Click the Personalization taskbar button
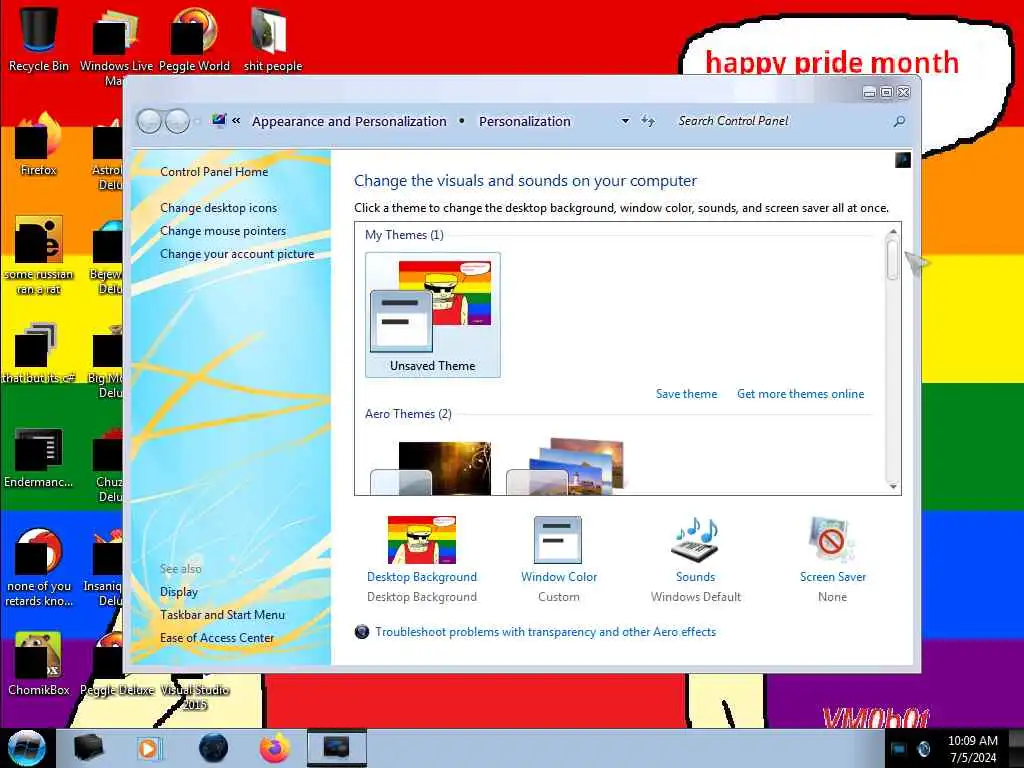 [x=336, y=748]
